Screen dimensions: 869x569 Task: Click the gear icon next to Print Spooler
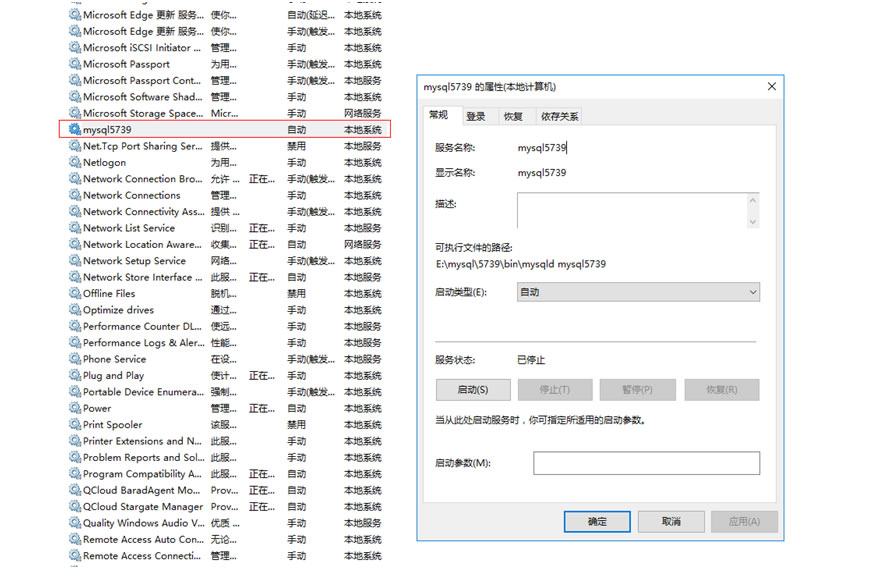(75, 425)
